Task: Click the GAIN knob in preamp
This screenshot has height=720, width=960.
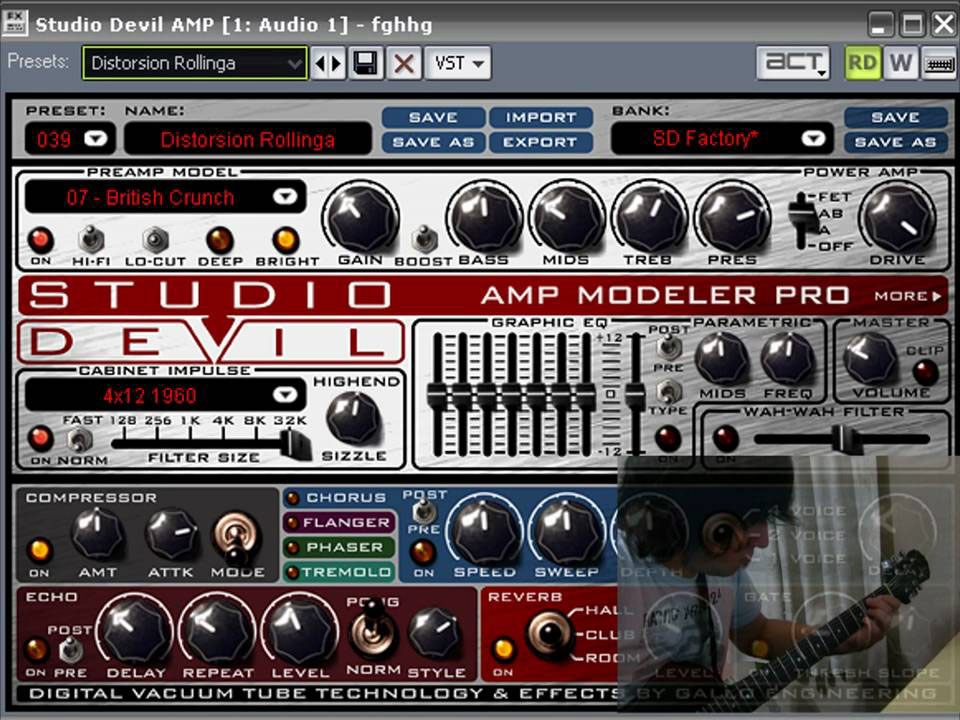Action: tap(361, 218)
